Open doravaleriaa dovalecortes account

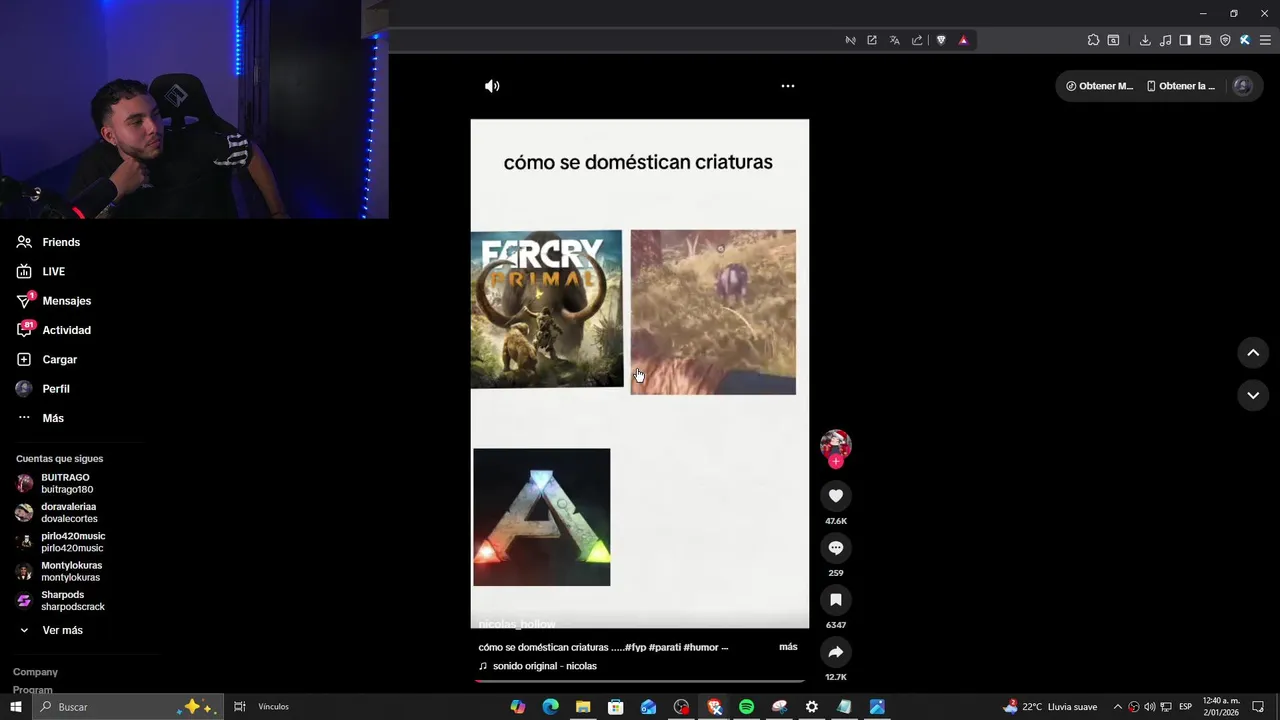coord(57,513)
